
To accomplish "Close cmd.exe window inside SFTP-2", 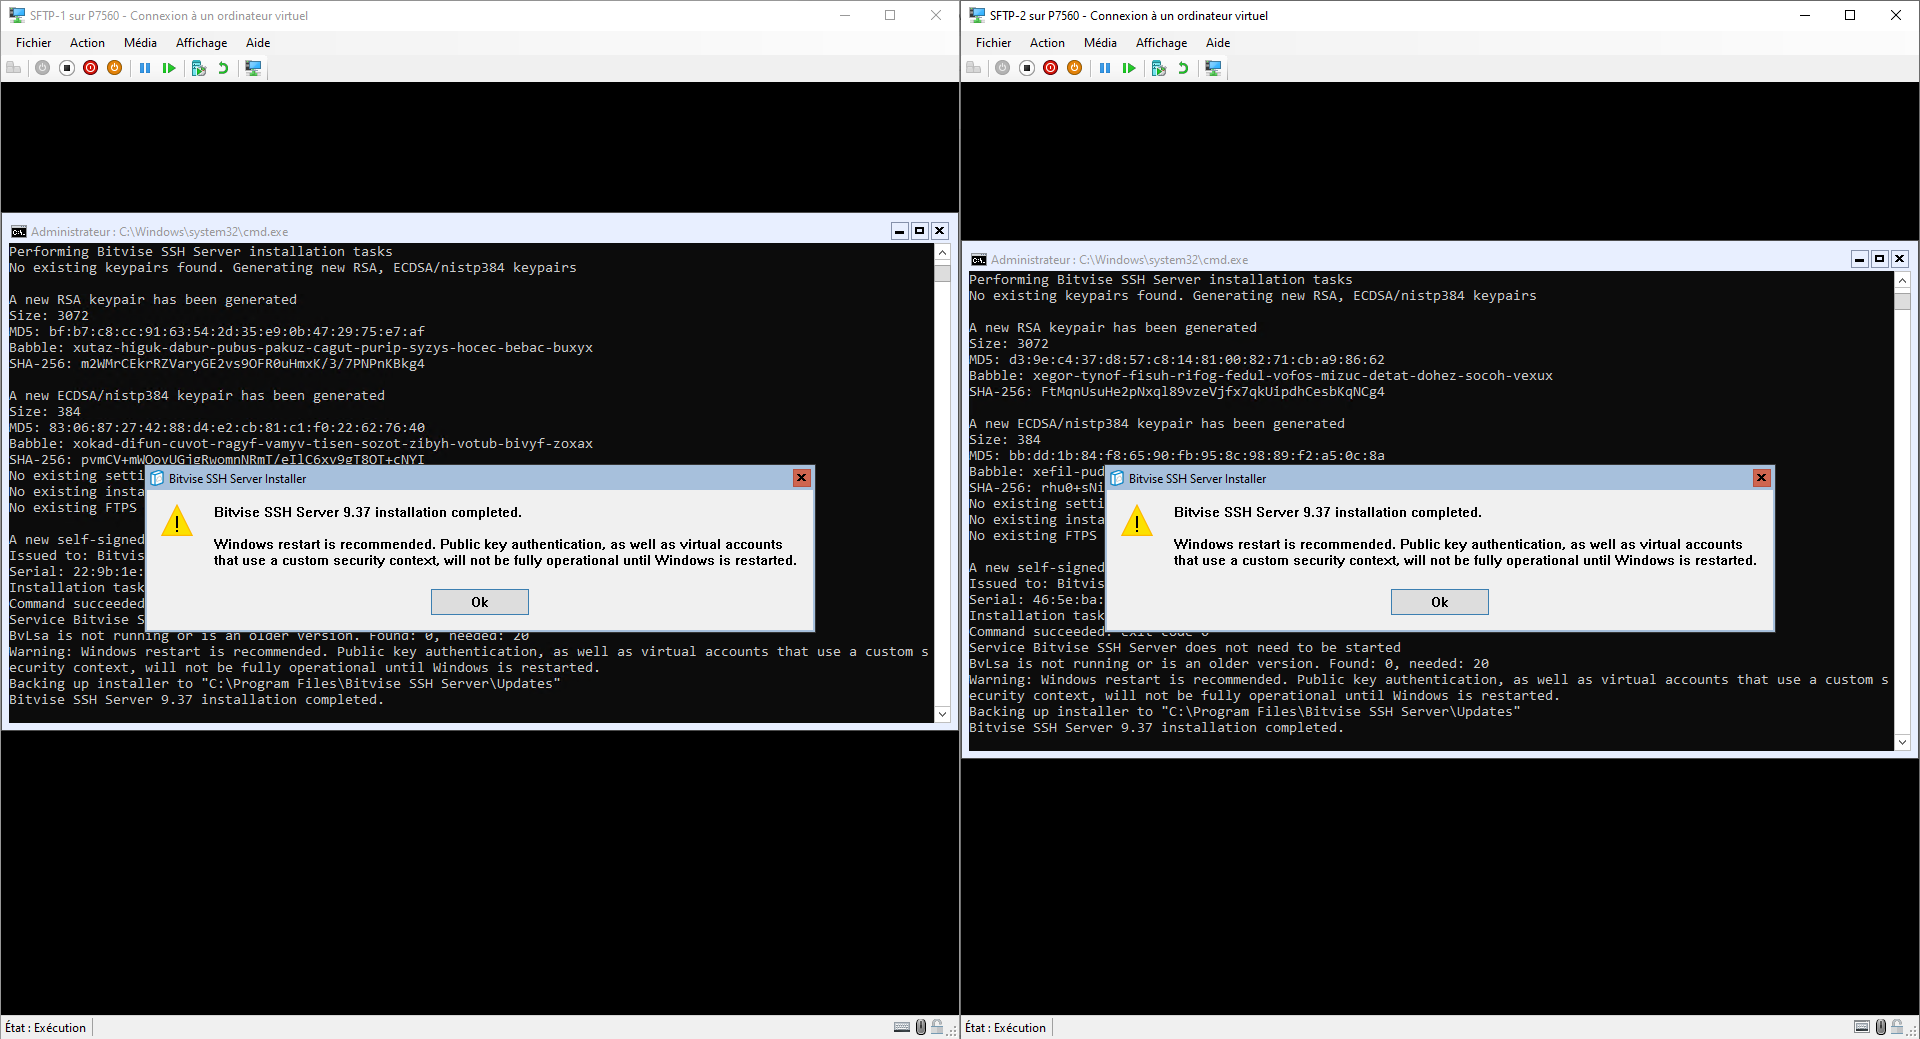I will [1899, 259].
